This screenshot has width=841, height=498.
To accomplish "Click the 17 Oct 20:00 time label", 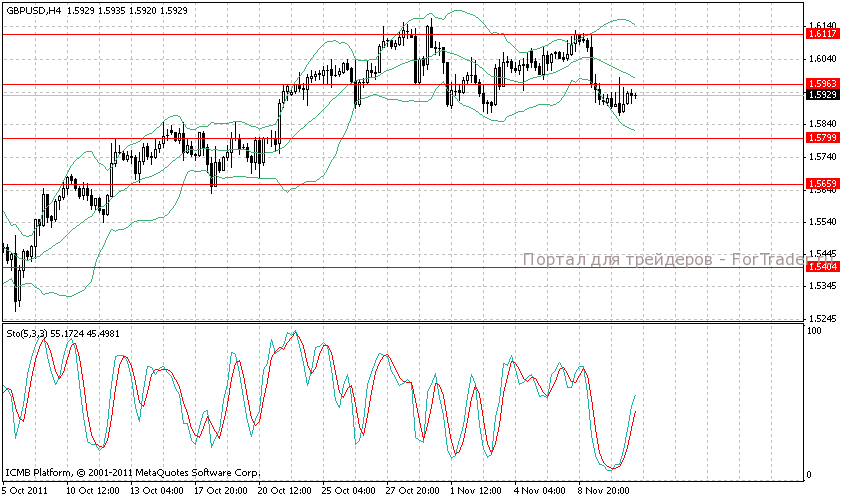I will point(220,491).
